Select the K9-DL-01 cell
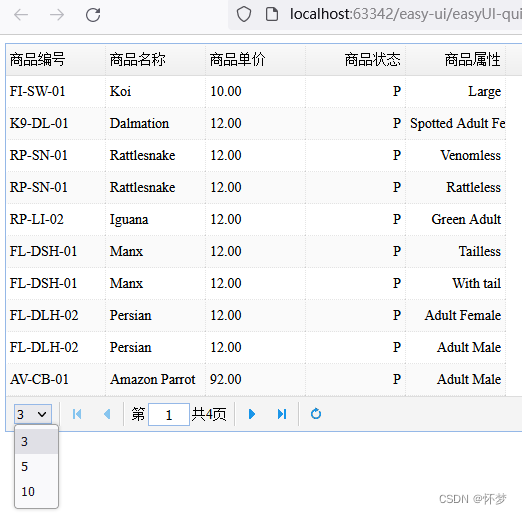Image resolution: width=522 pixels, height=514 pixels. [55, 123]
